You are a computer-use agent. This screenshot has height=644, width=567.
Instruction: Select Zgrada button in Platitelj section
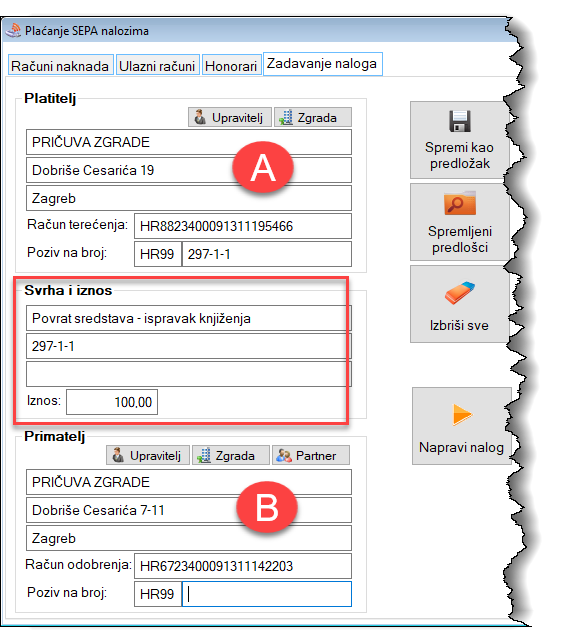coord(313,117)
